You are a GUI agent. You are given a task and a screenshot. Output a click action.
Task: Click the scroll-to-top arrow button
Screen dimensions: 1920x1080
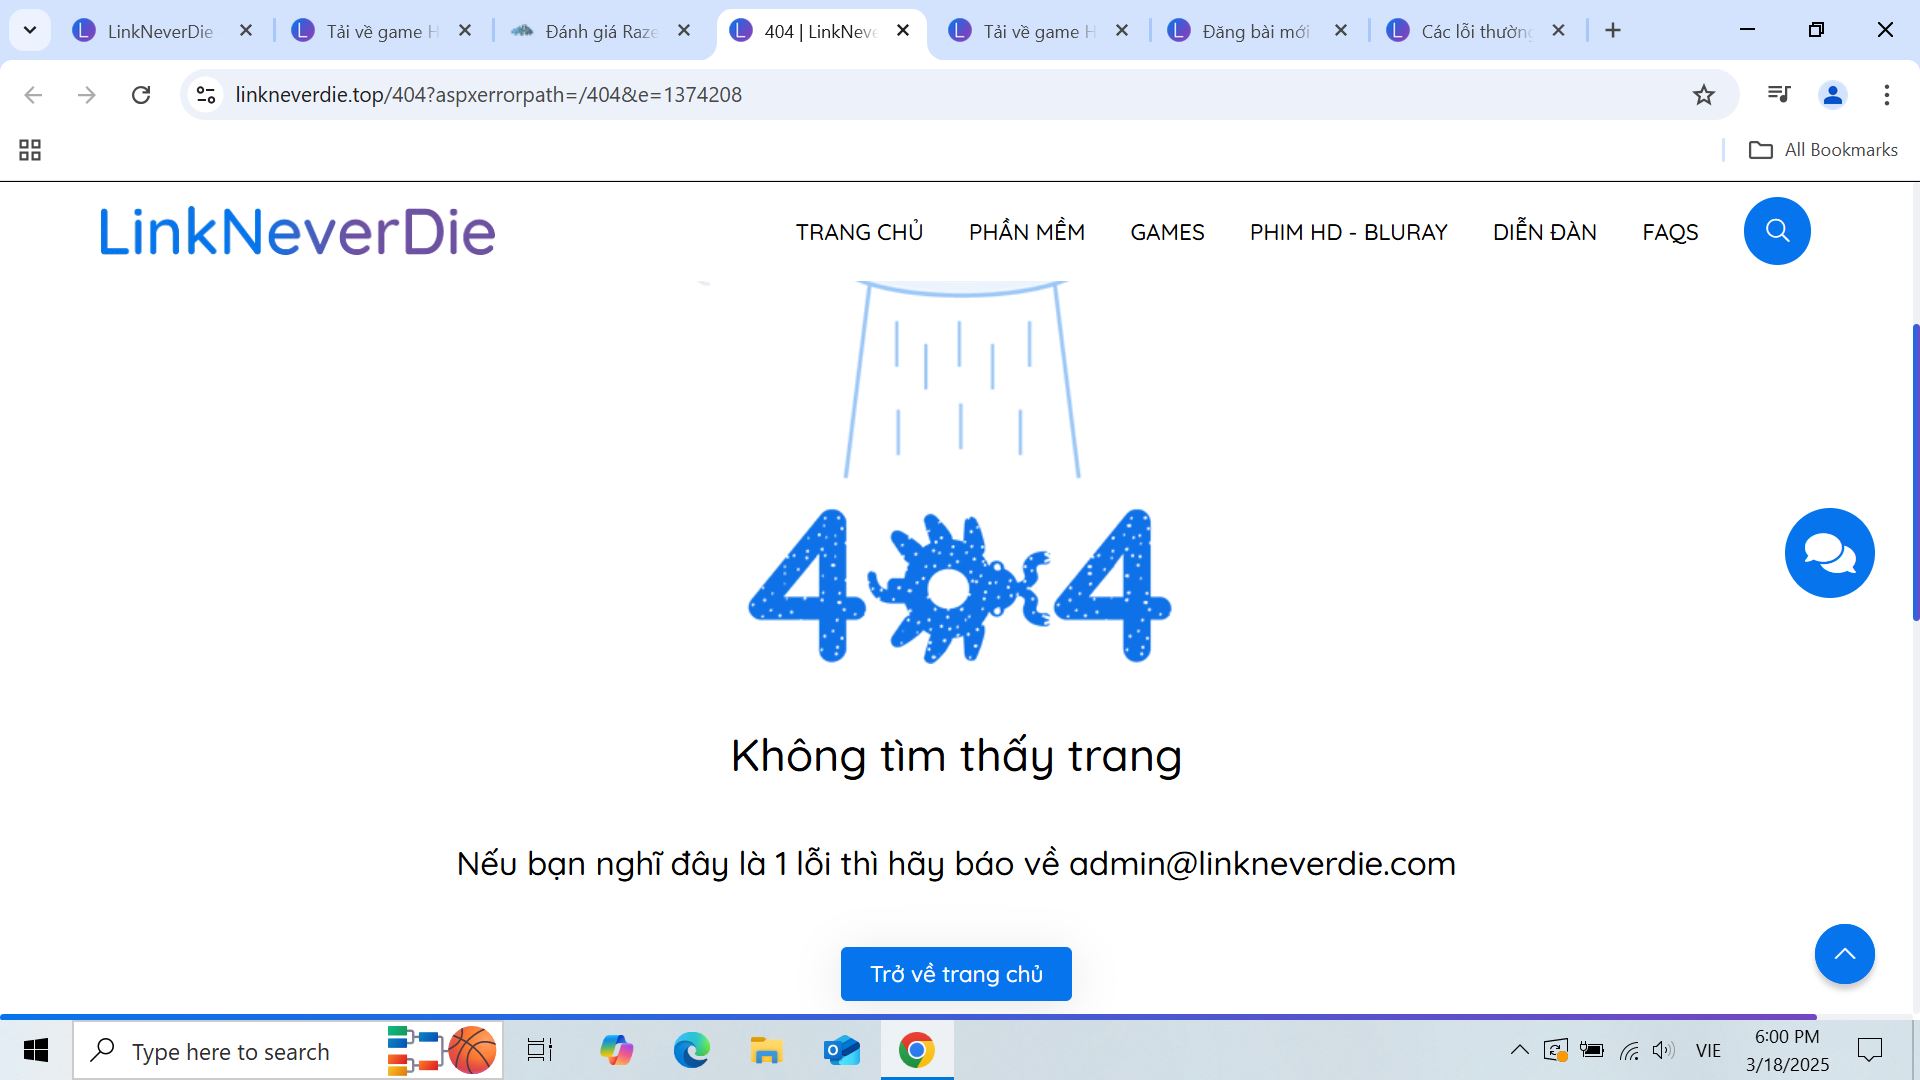tap(1844, 953)
